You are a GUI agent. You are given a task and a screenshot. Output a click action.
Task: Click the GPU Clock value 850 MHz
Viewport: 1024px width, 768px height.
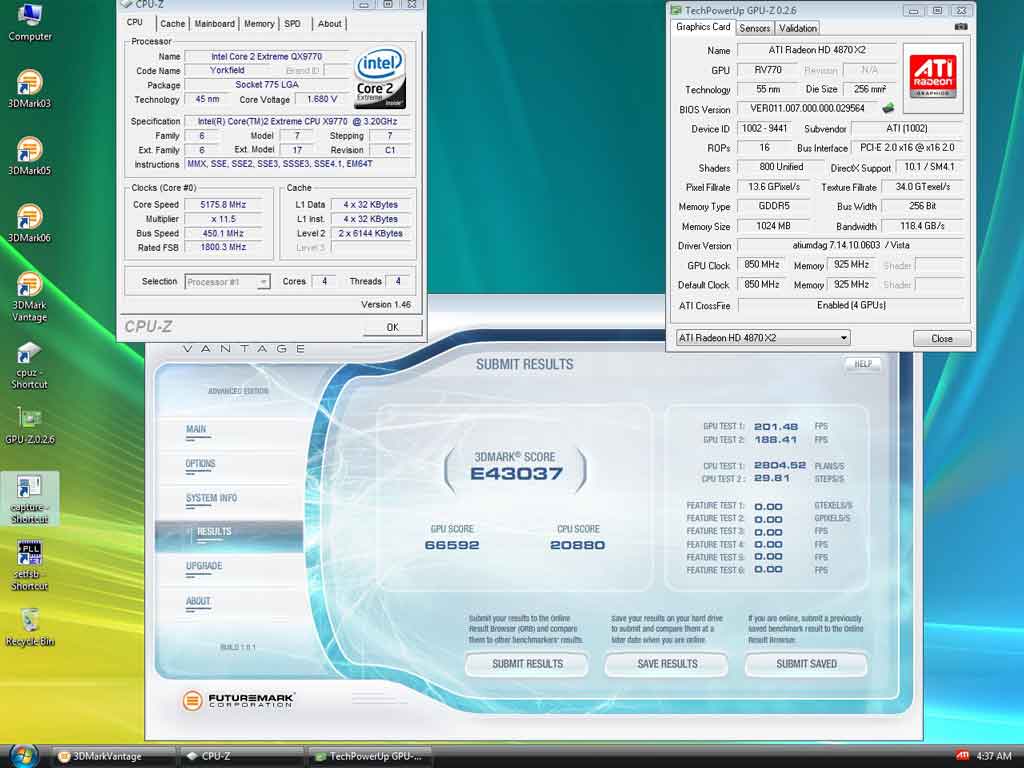pyautogui.click(x=761, y=265)
